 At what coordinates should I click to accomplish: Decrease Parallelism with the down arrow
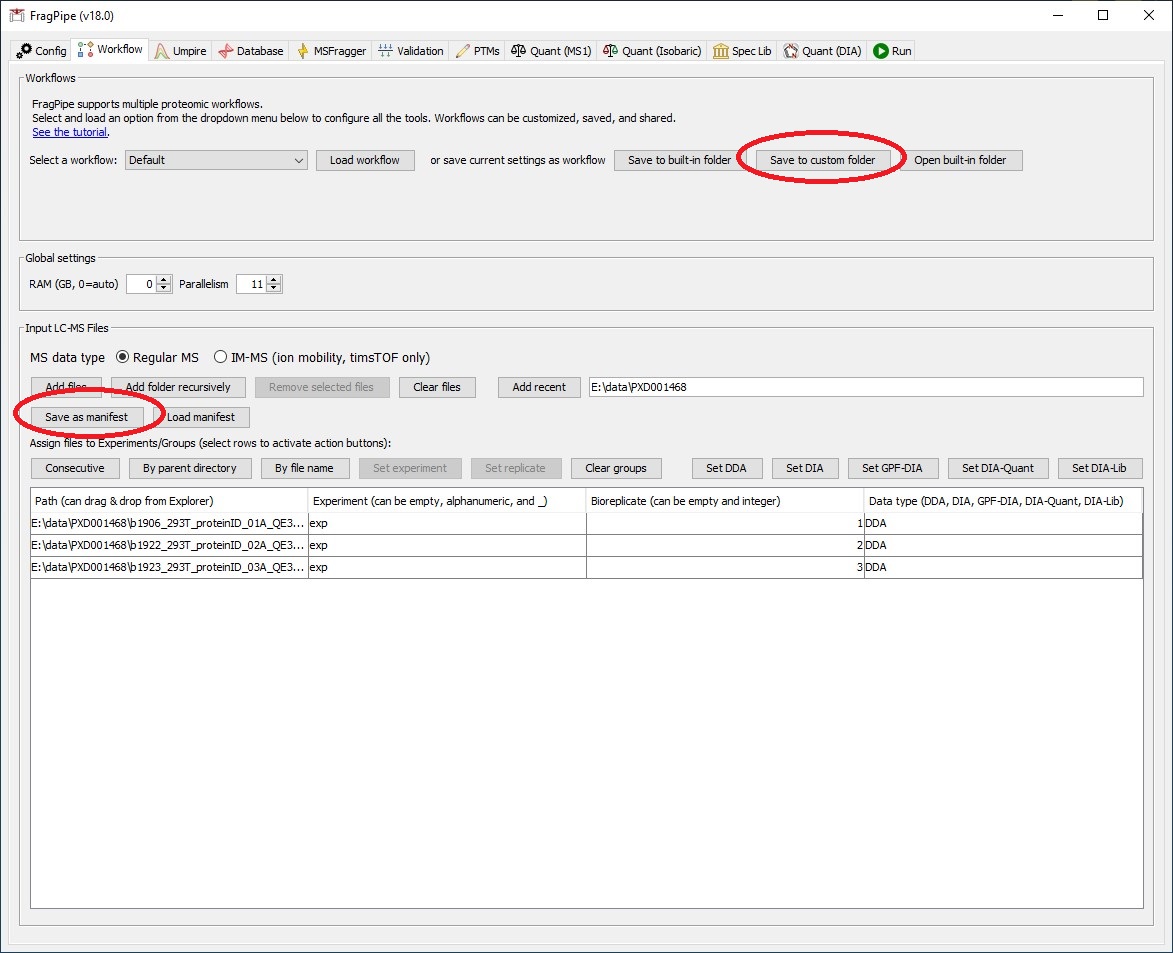(275, 288)
